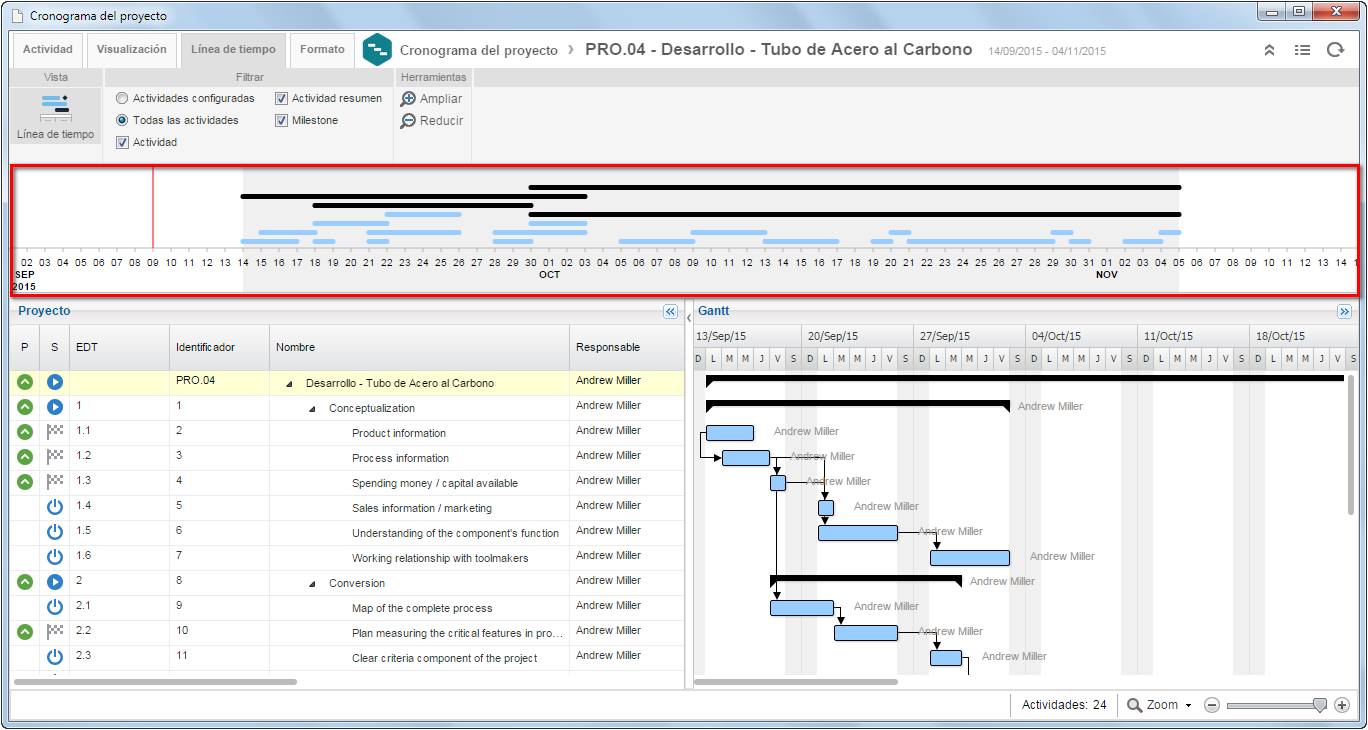The image size is (1368, 730).
Task: Click green priority icon of Conversion row
Action: point(25,582)
